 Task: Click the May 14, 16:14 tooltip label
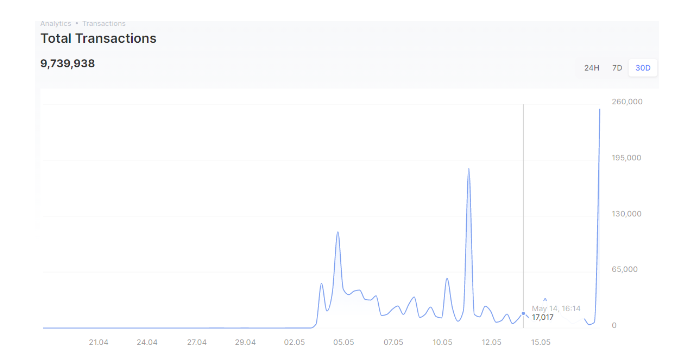coord(556,308)
